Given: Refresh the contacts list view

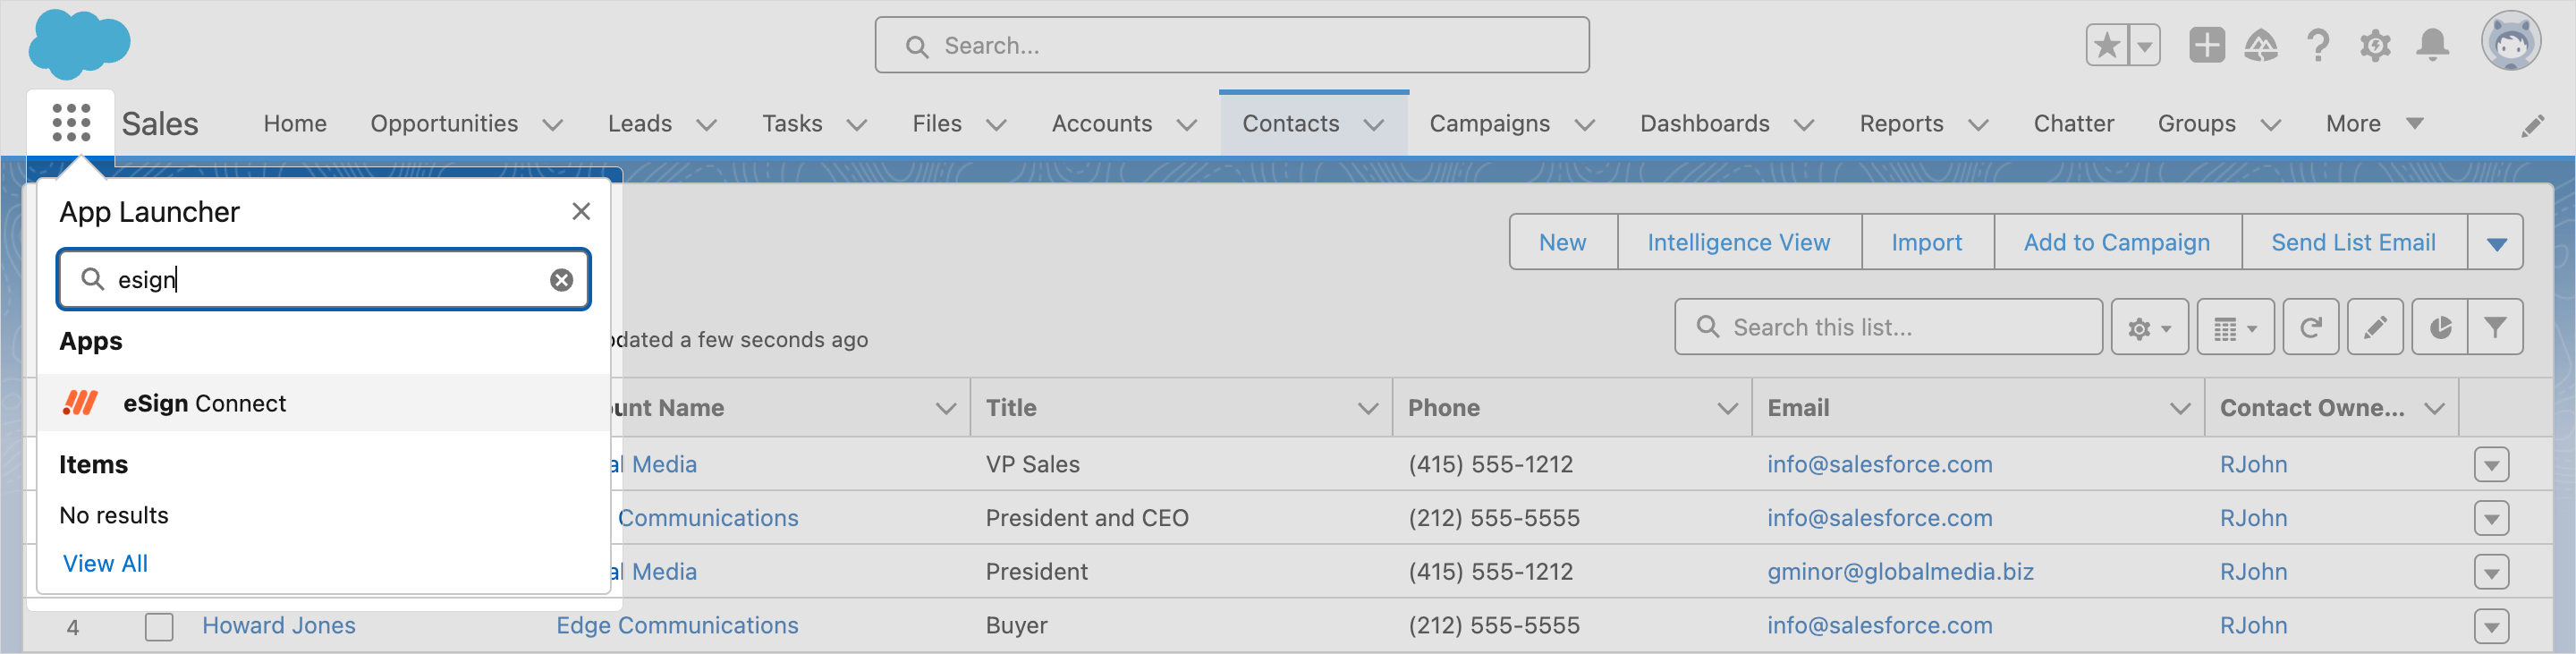Looking at the screenshot, I should pos(2310,326).
